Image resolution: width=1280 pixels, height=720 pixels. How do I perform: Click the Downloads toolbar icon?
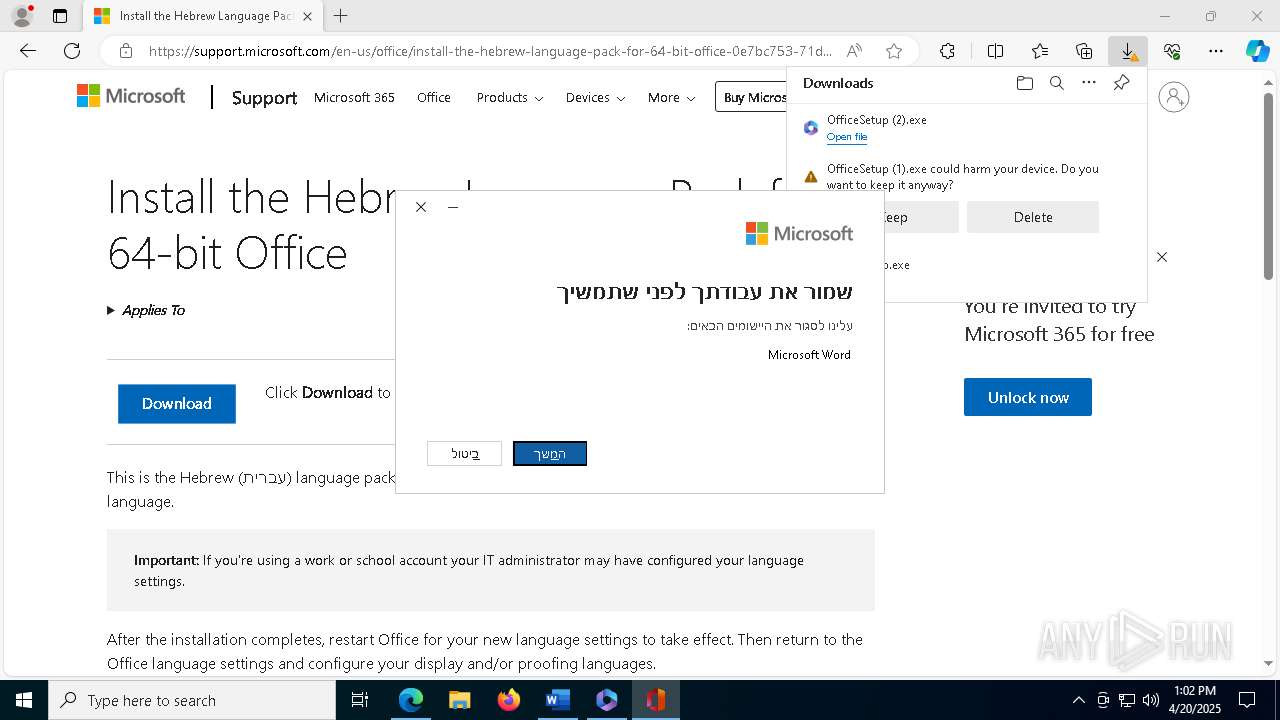tap(1128, 51)
